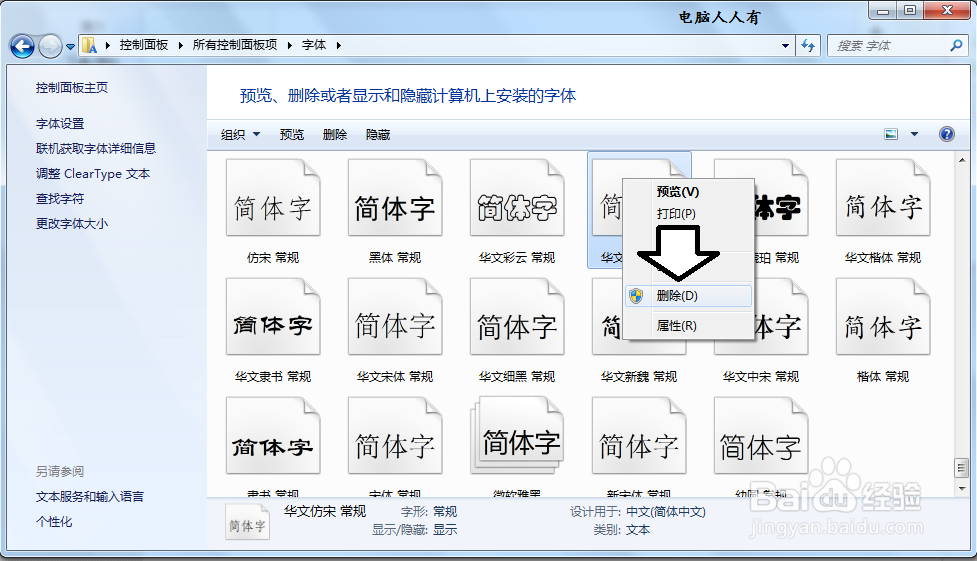The image size is (977, 561).
Task: Click the Forward navigation arrow button
Action: [x=50, y=46]
